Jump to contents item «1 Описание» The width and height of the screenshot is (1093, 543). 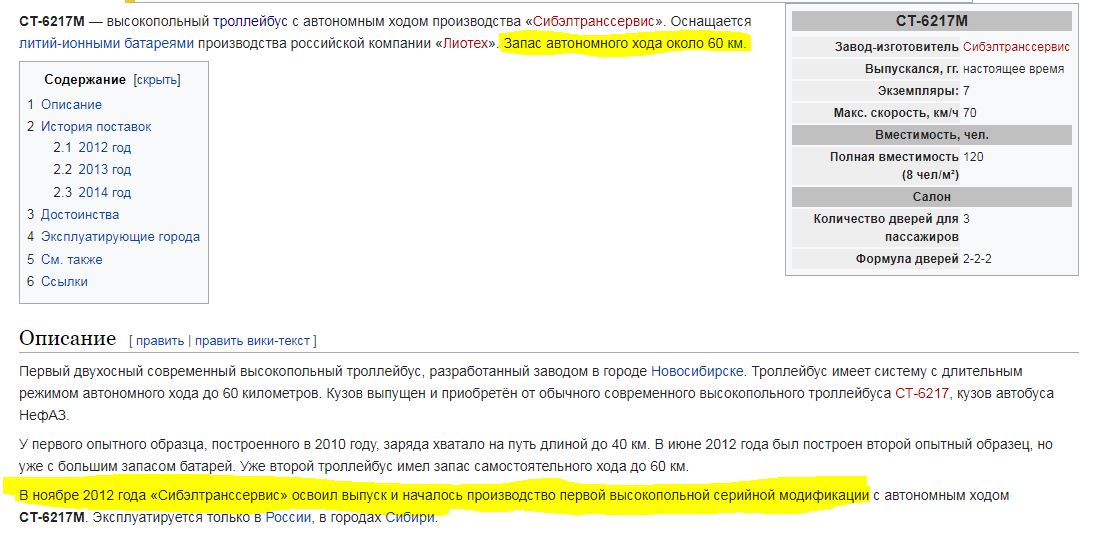(65, 105)
